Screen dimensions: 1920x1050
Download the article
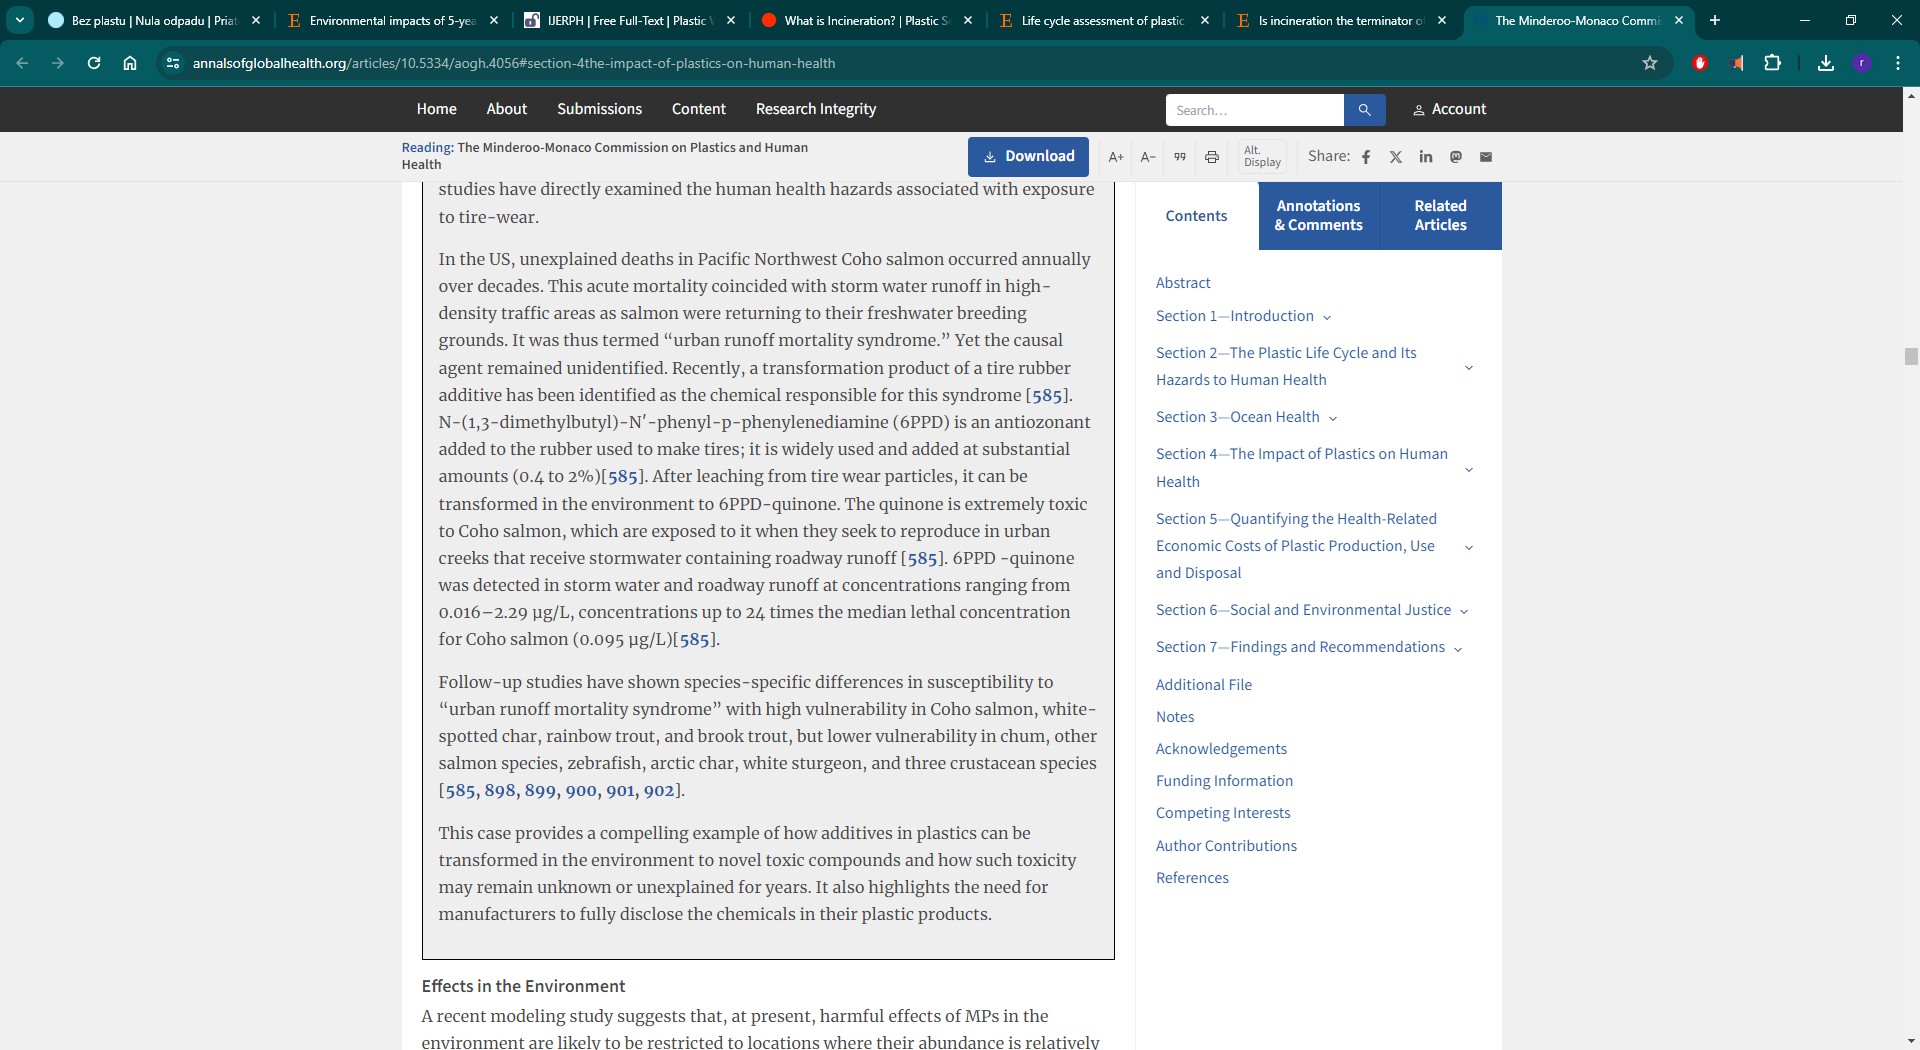1028,157
